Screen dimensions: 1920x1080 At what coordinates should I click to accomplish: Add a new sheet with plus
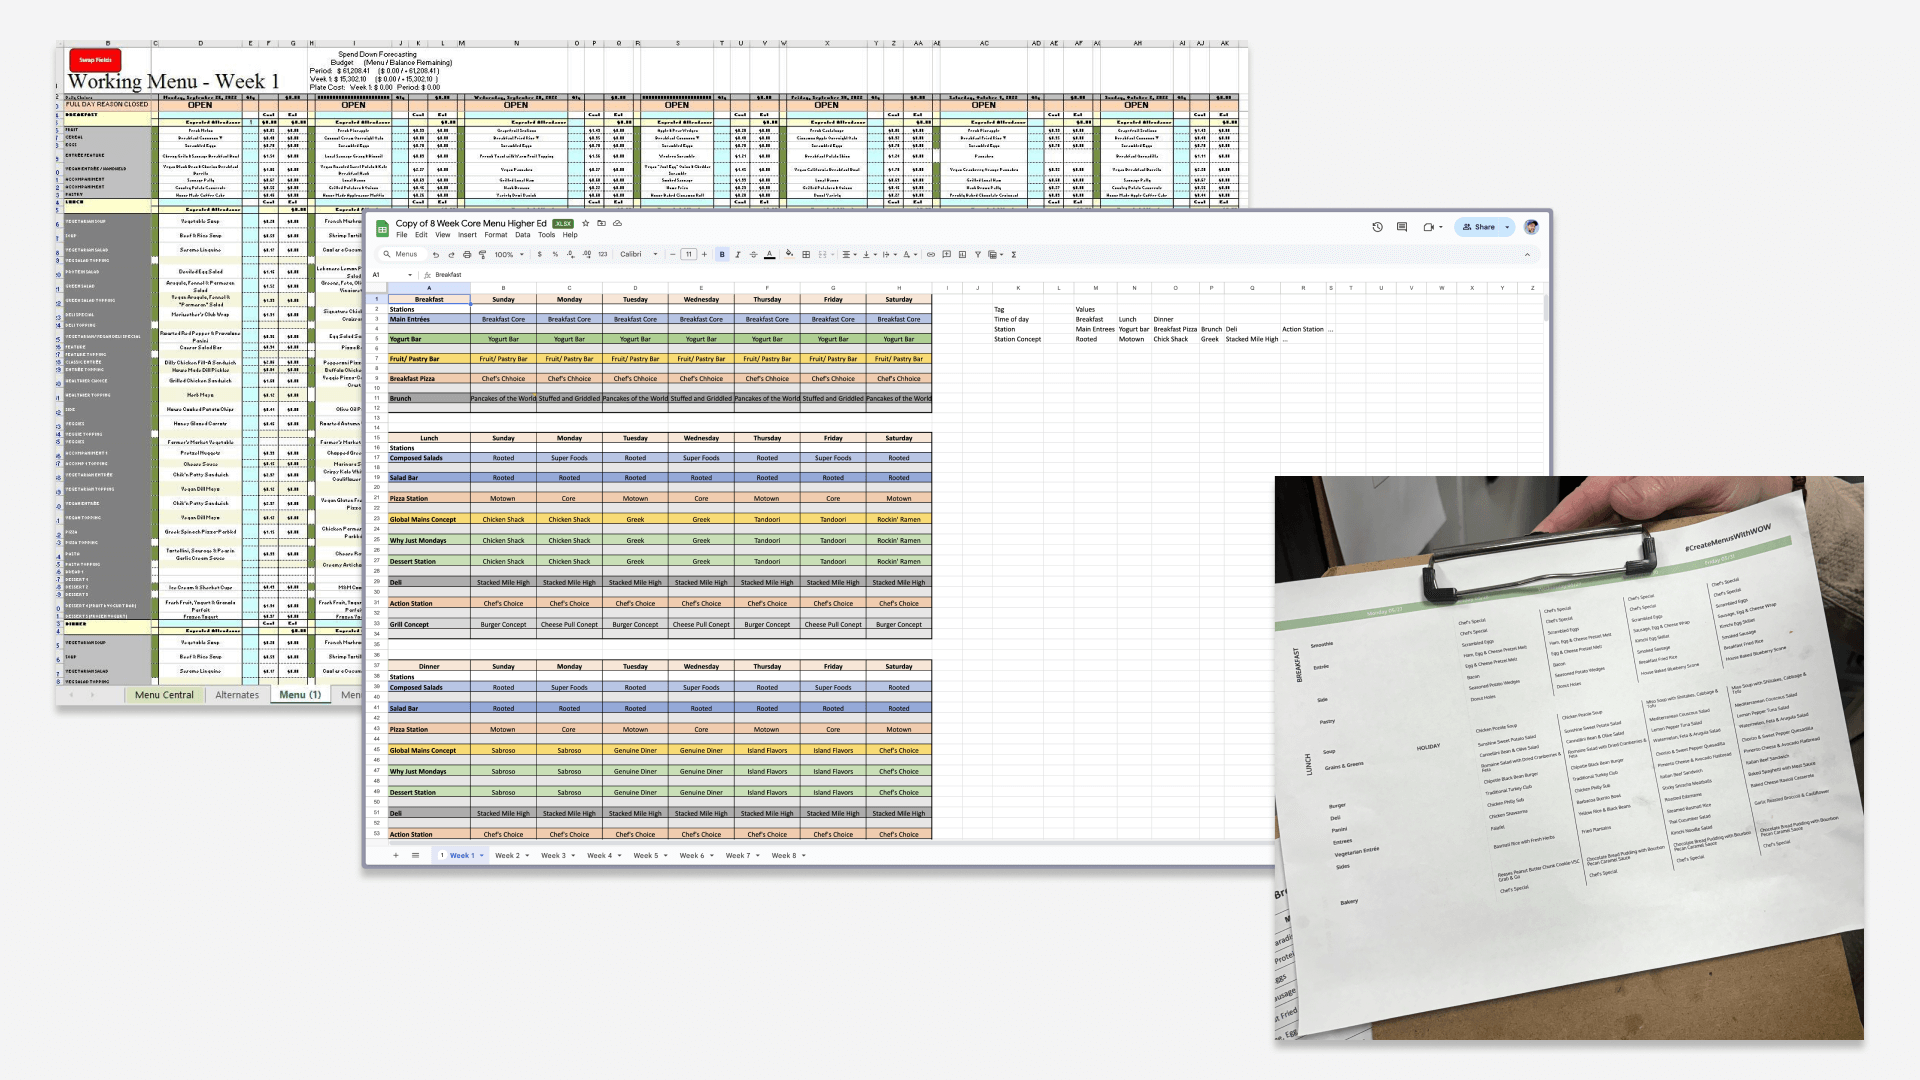click(396, 856)
